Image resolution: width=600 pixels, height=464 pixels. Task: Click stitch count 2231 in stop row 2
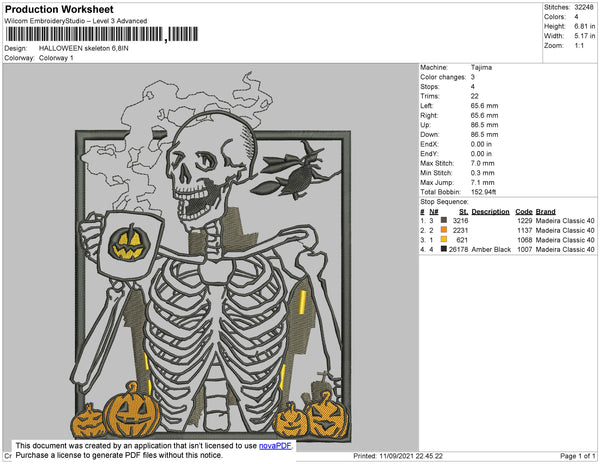(460, 230)
